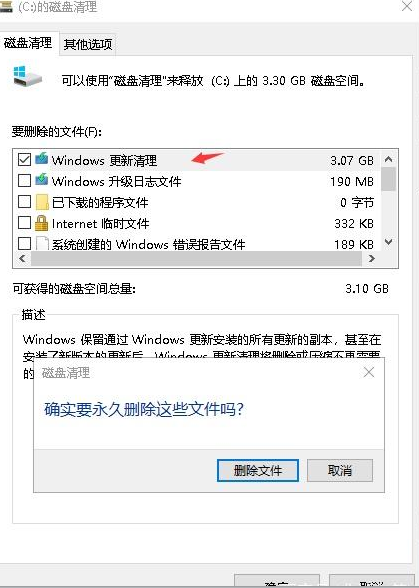Click horizontal scrollbar left arrow
This screenshot has width=419, height=588.
[22, 258]
